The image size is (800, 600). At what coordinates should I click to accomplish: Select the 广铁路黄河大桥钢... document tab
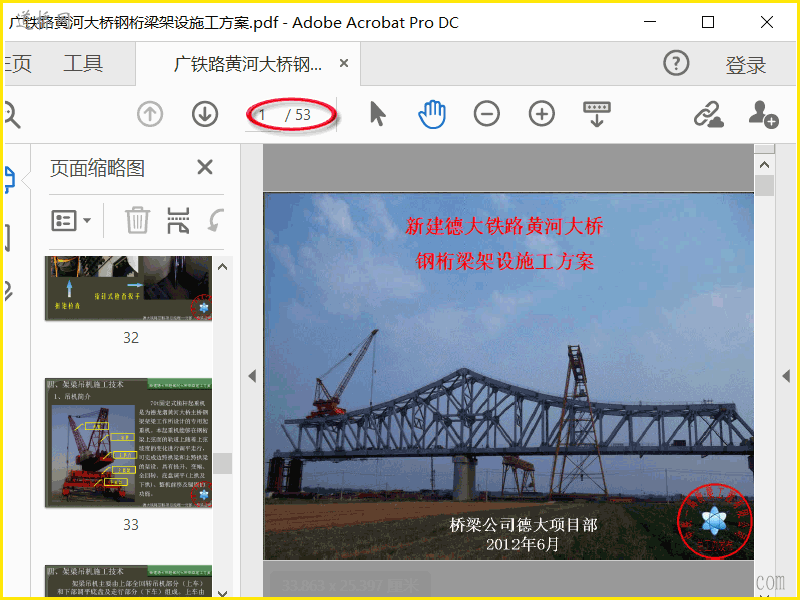[248, 64]
